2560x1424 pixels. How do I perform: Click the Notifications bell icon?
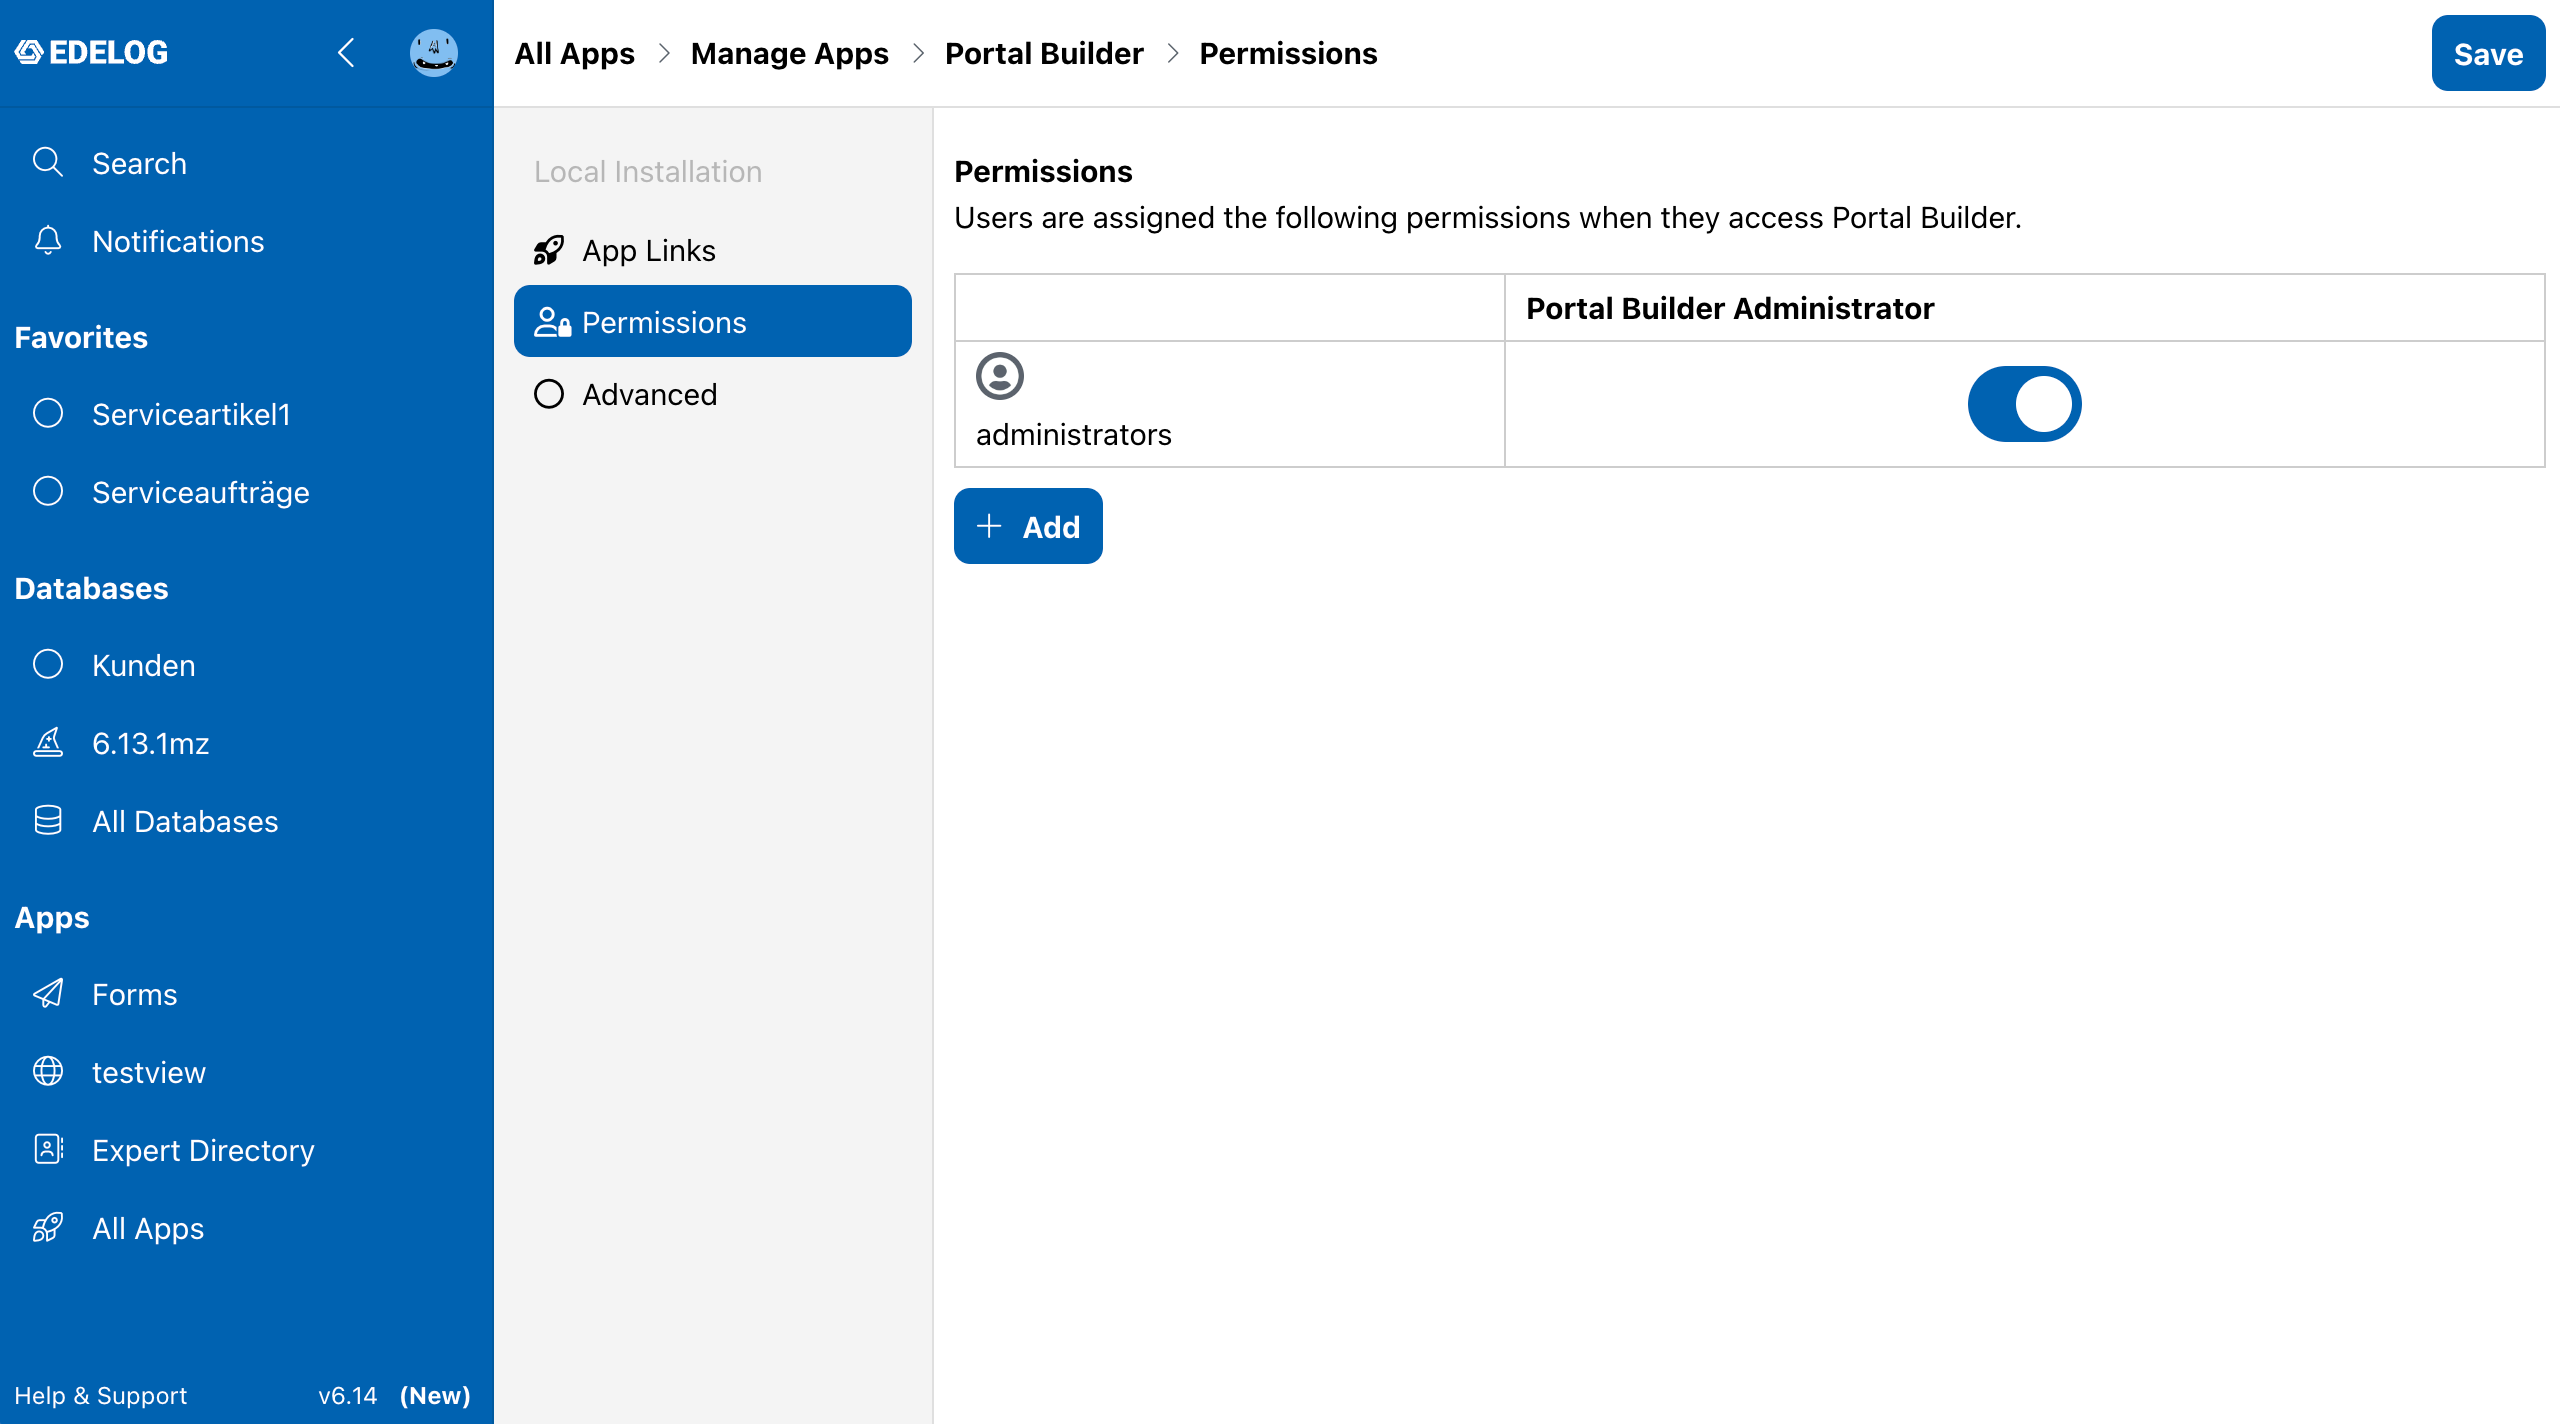[x=48, y=240]
